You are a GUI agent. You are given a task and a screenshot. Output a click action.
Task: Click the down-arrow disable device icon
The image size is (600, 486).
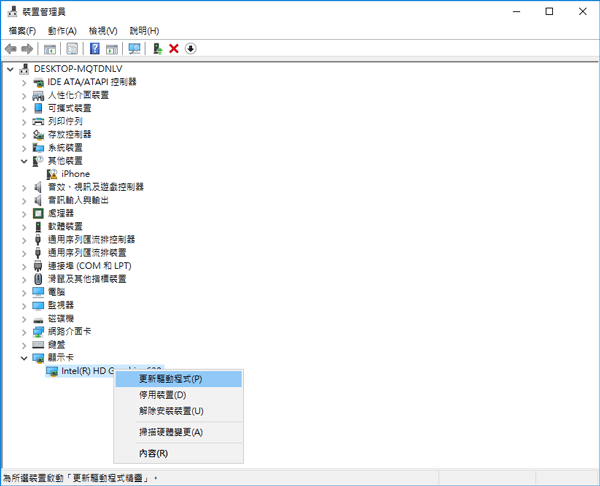point(191,49)
